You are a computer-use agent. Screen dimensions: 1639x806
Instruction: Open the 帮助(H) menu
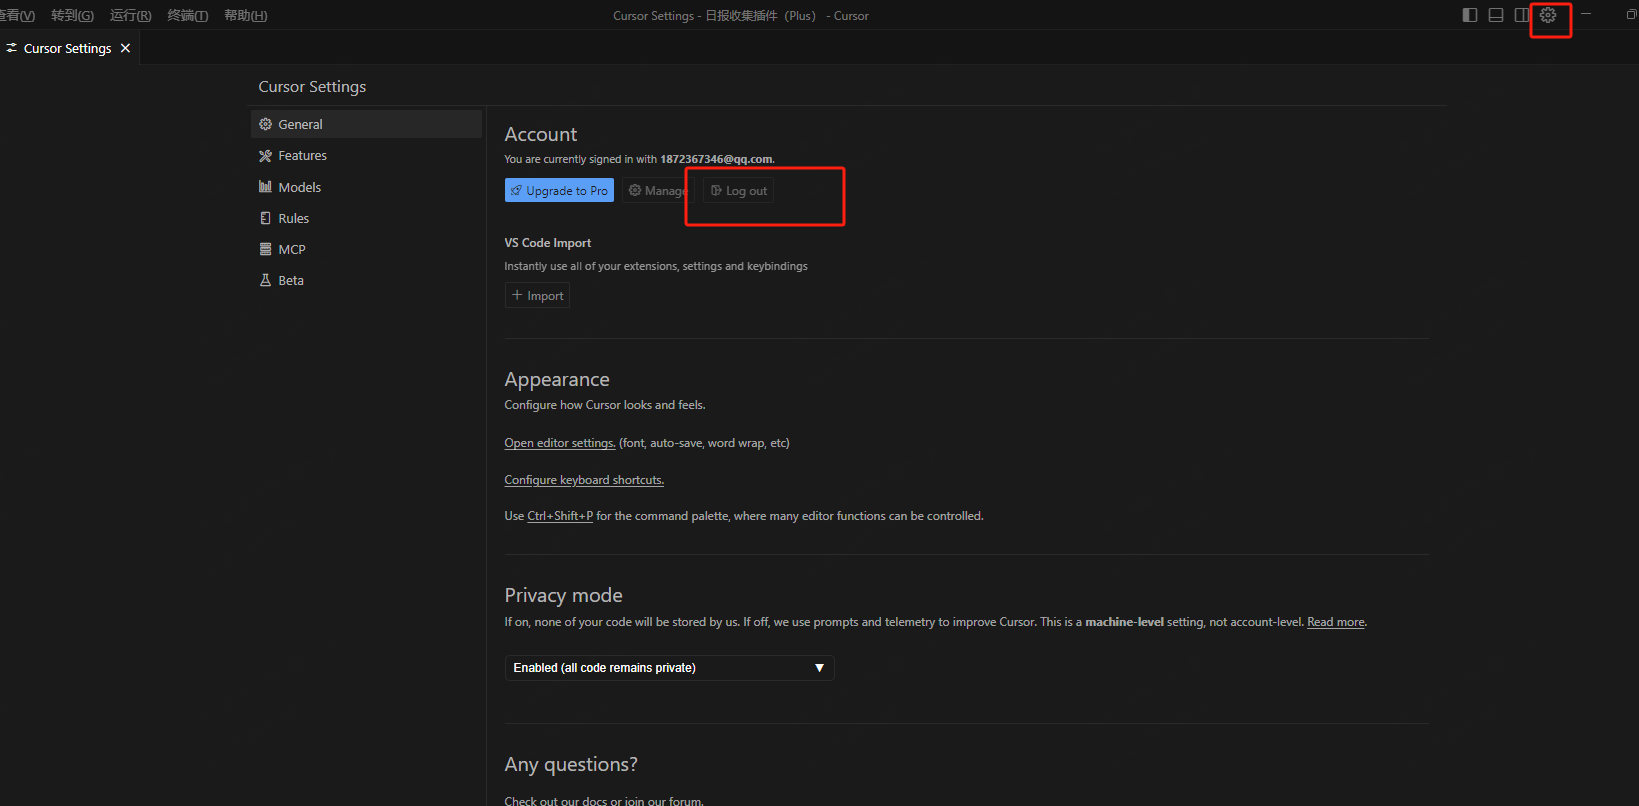pyautogui.click(x=246, y=15)
